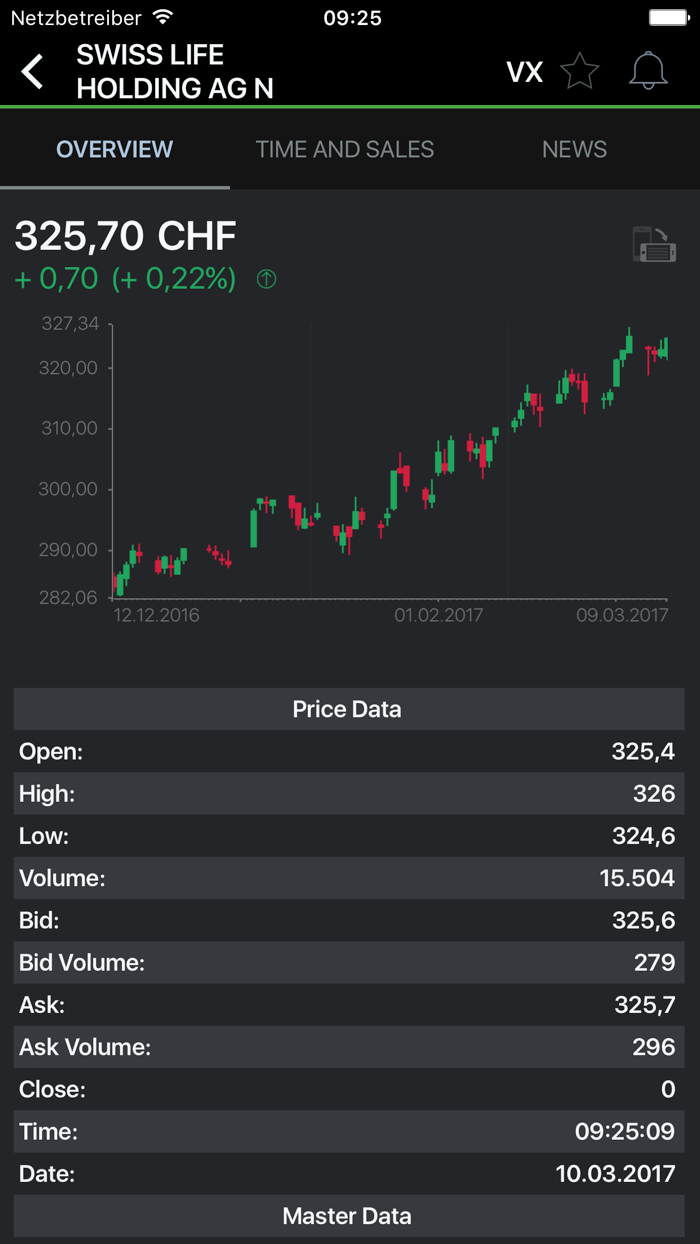Image resolution: width=700 pixels, height=1244 pixels.
Task: Toggle the price alert notification bell
Action: pos(648,71)
